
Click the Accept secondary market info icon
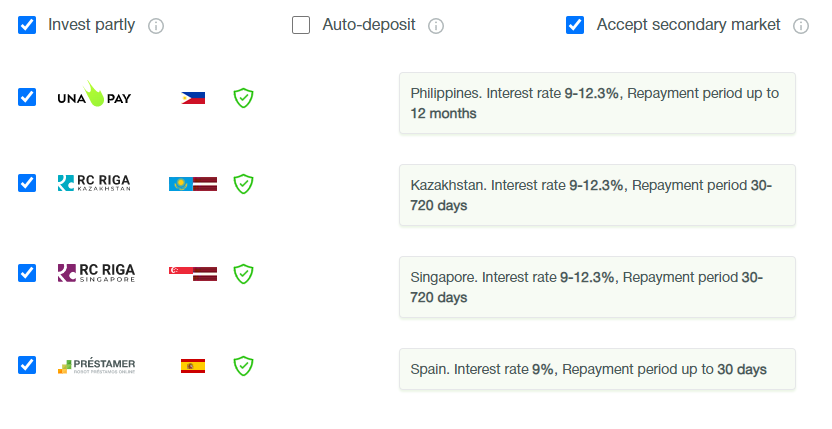tap(801, 26)
